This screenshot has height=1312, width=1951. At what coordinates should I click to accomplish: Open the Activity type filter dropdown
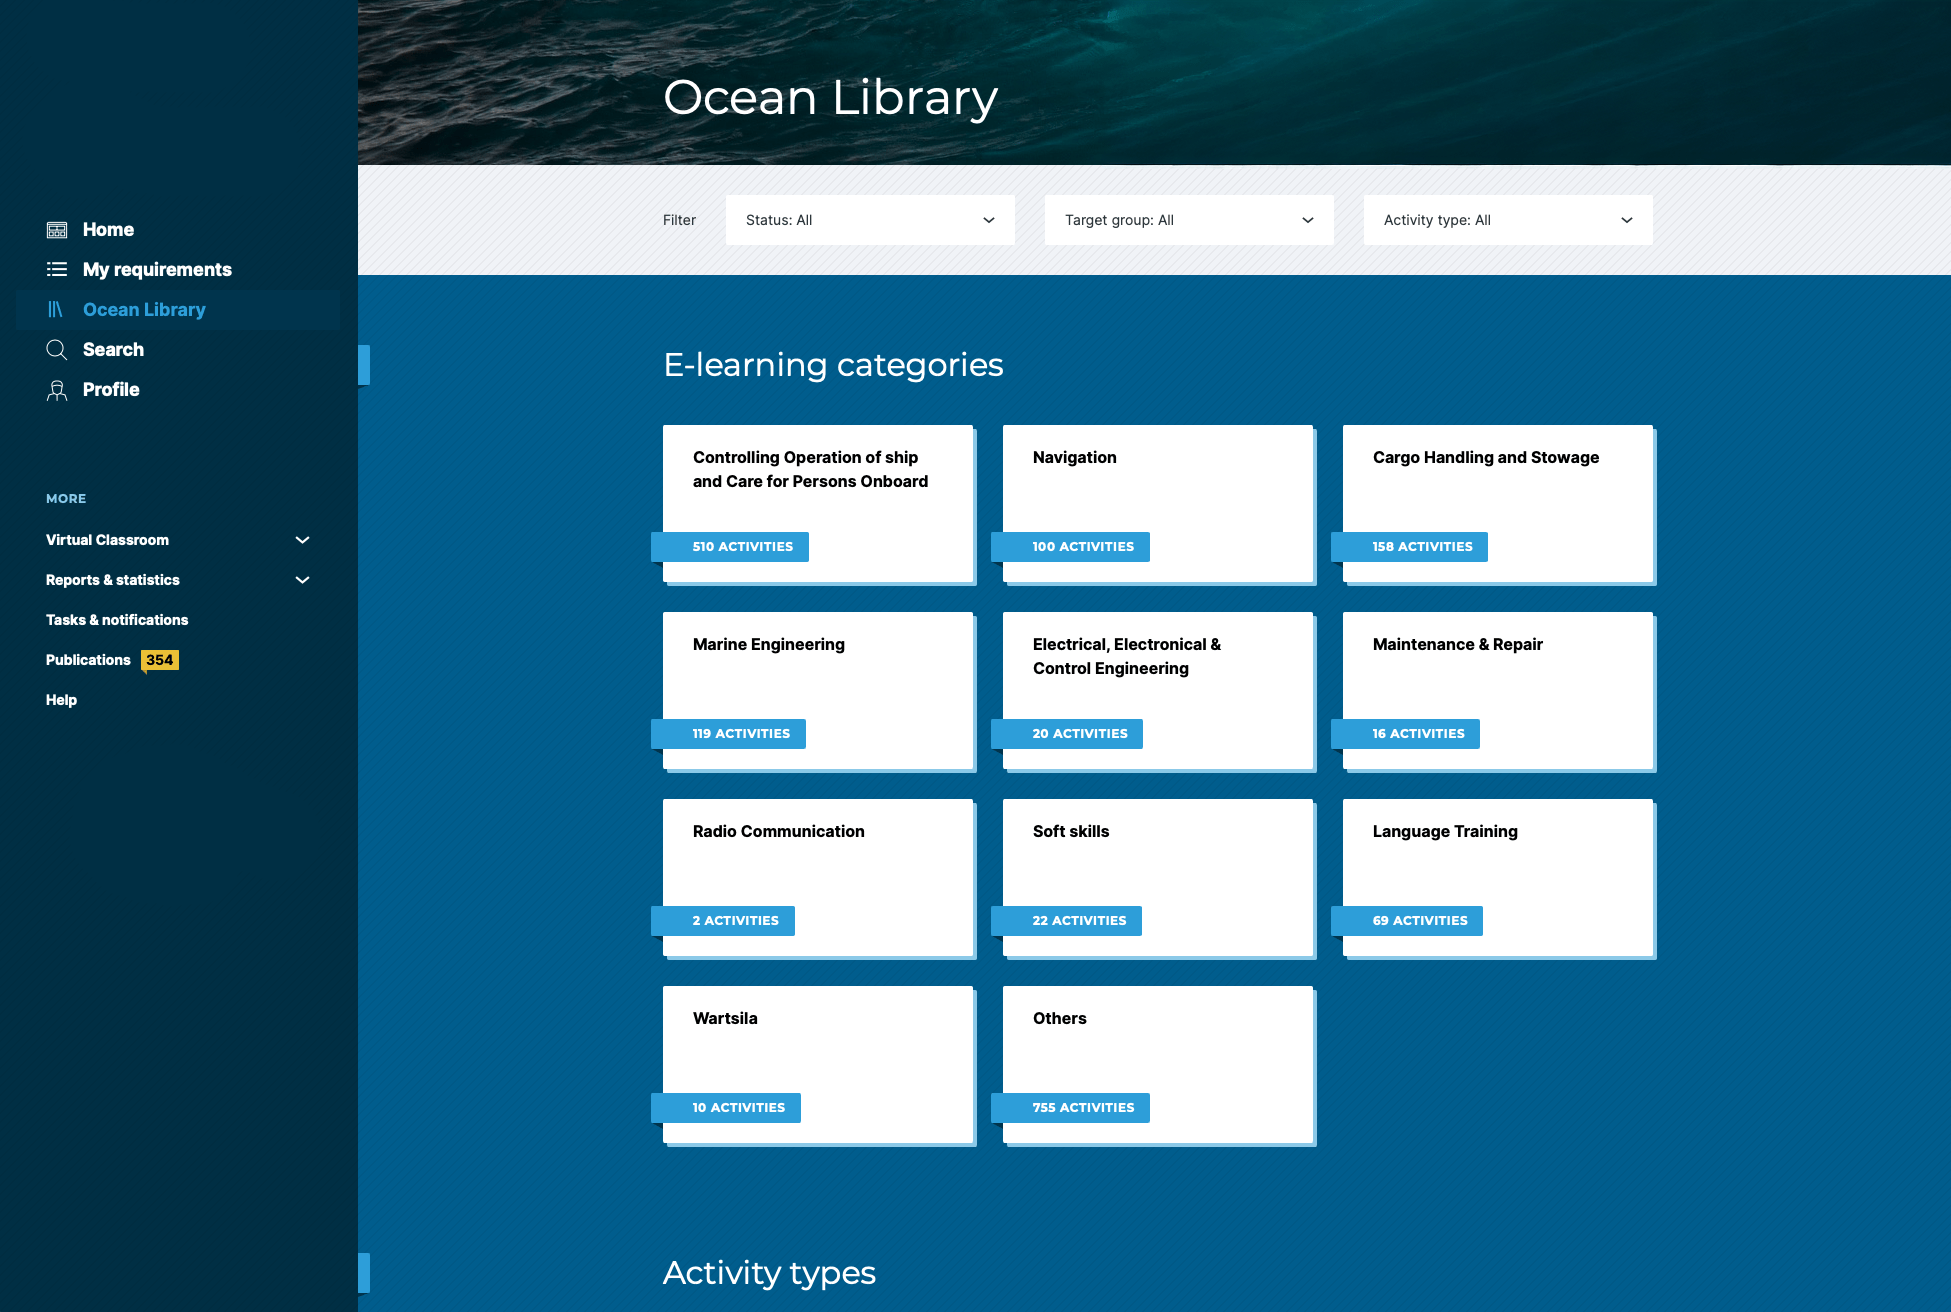coord(1506,220)
